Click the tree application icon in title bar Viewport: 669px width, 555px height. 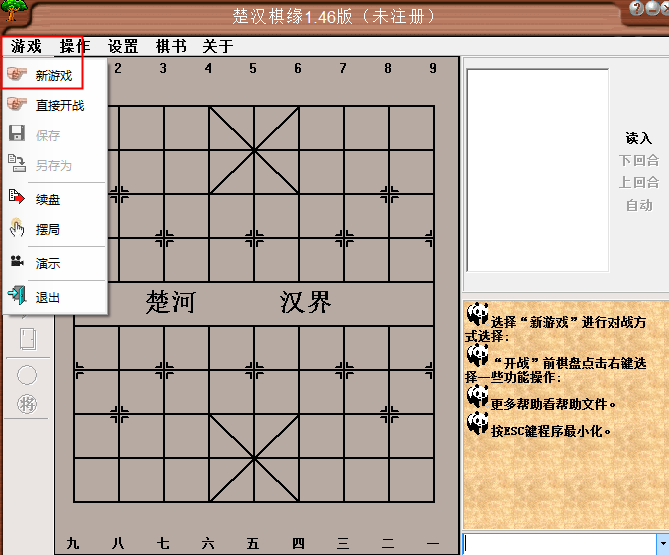click(x=12, y=10)
